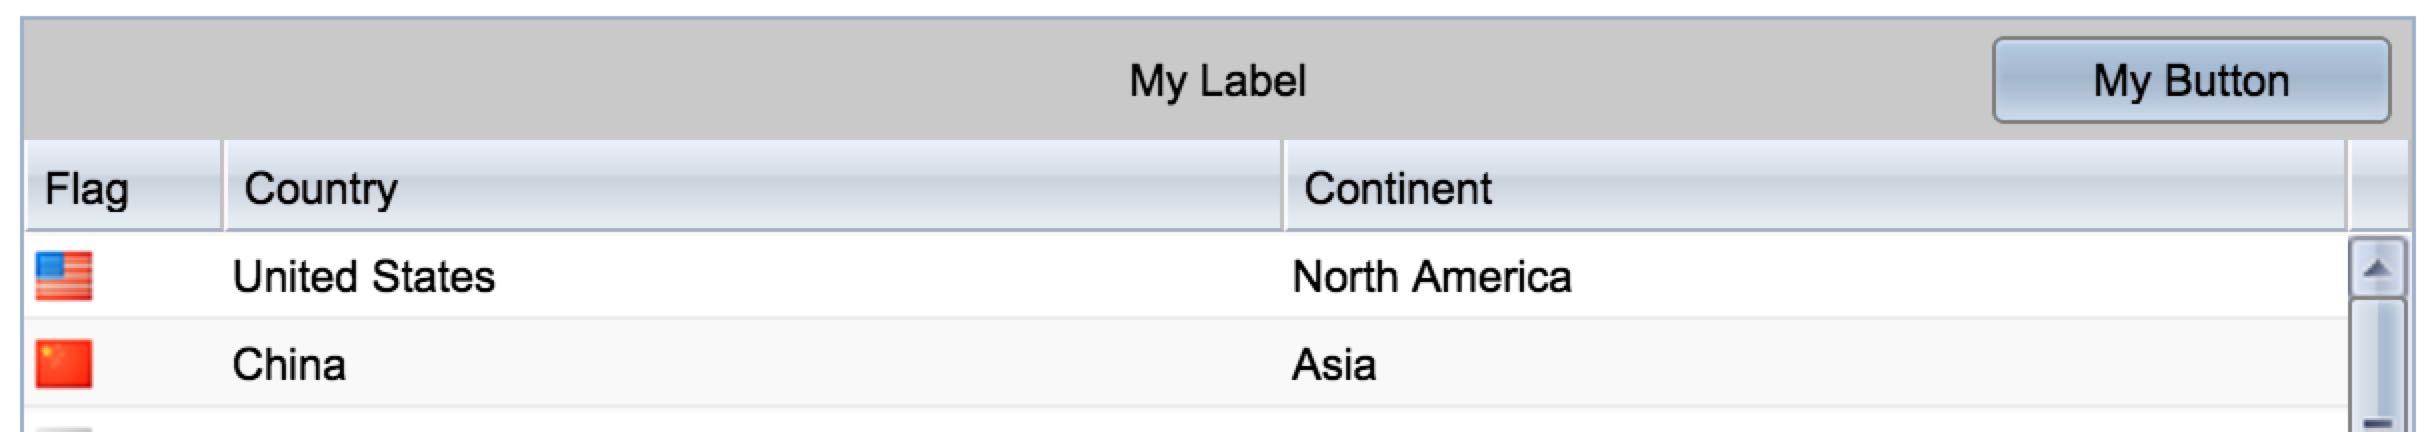Image resolution: width=2436 pixels, height=432 pixels.
Task: Select the North America continent cell
Action: pyautogui.click(x=1431, y=277)
